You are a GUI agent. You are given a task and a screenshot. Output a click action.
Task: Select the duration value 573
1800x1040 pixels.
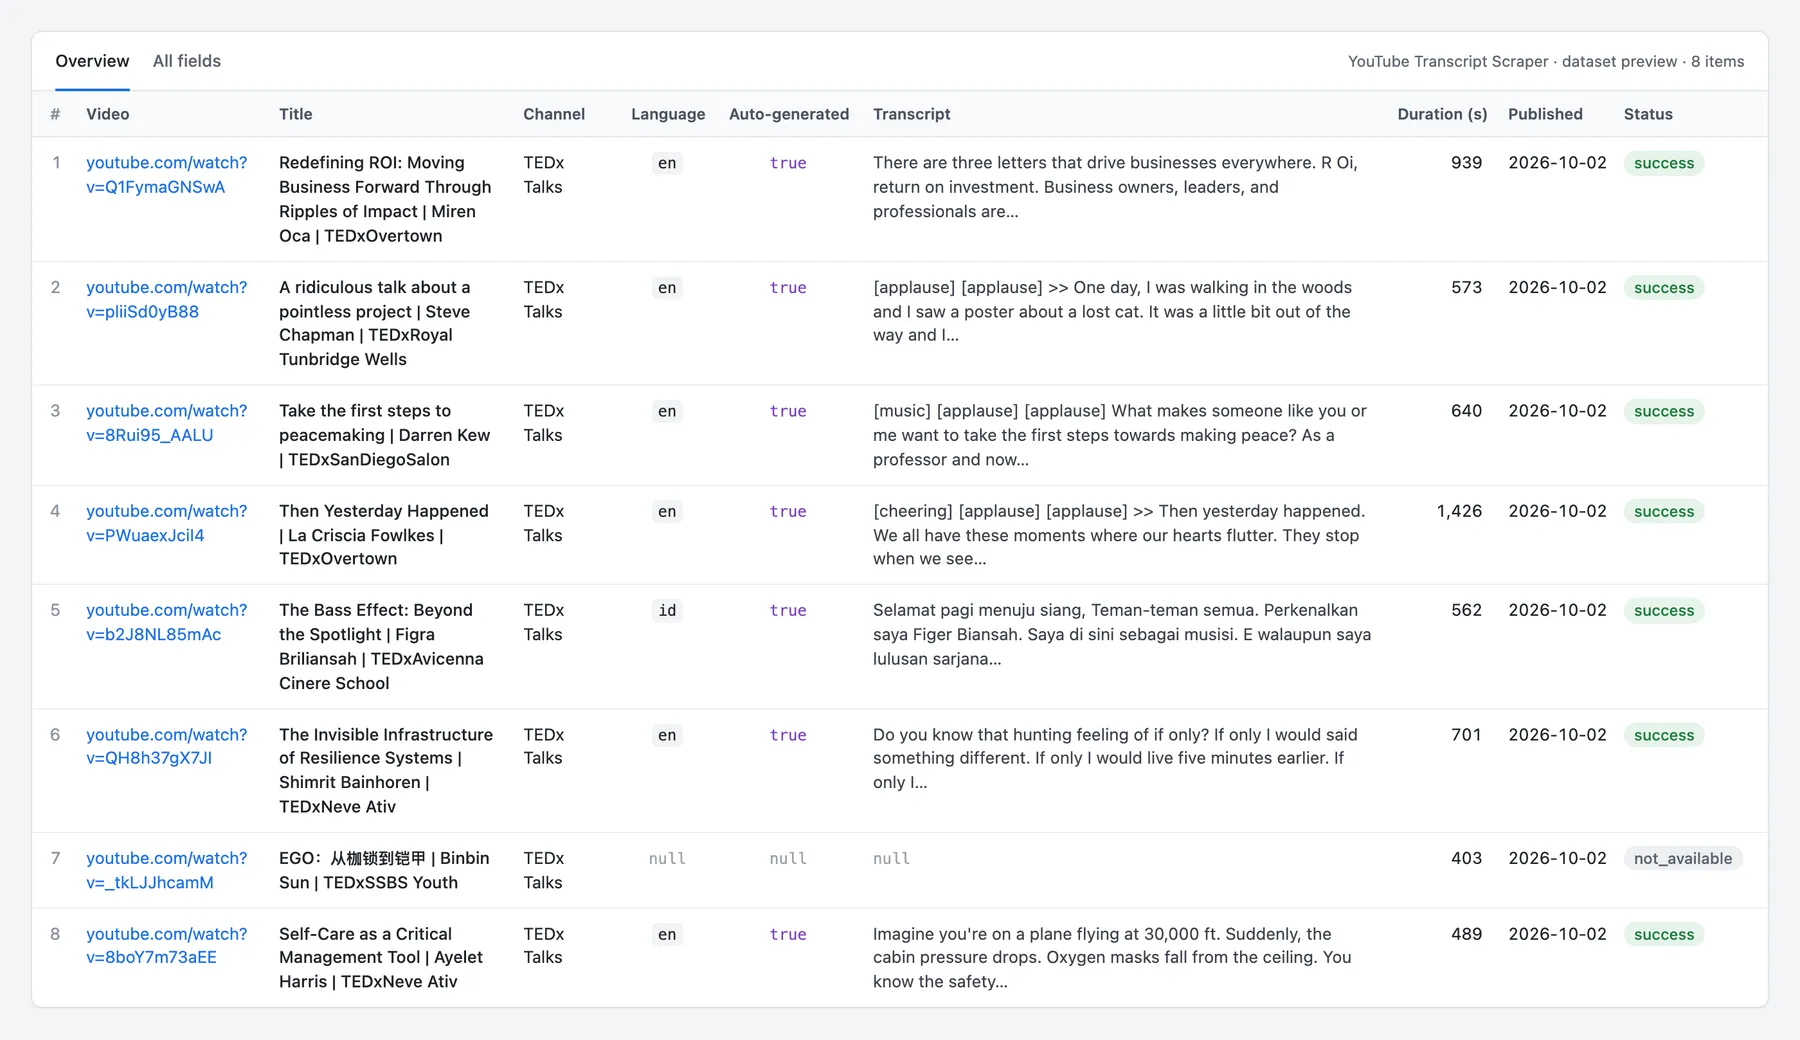1466,287
